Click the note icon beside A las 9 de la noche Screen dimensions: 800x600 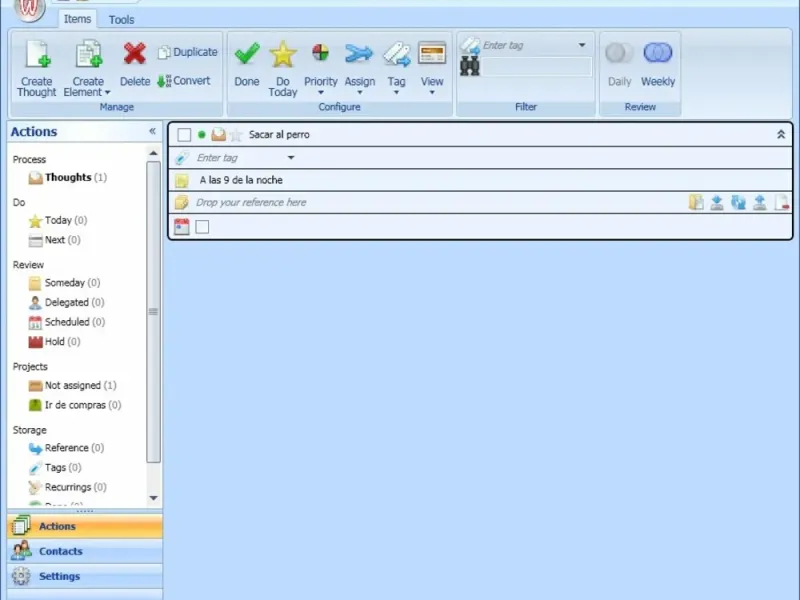coord(181,180)
